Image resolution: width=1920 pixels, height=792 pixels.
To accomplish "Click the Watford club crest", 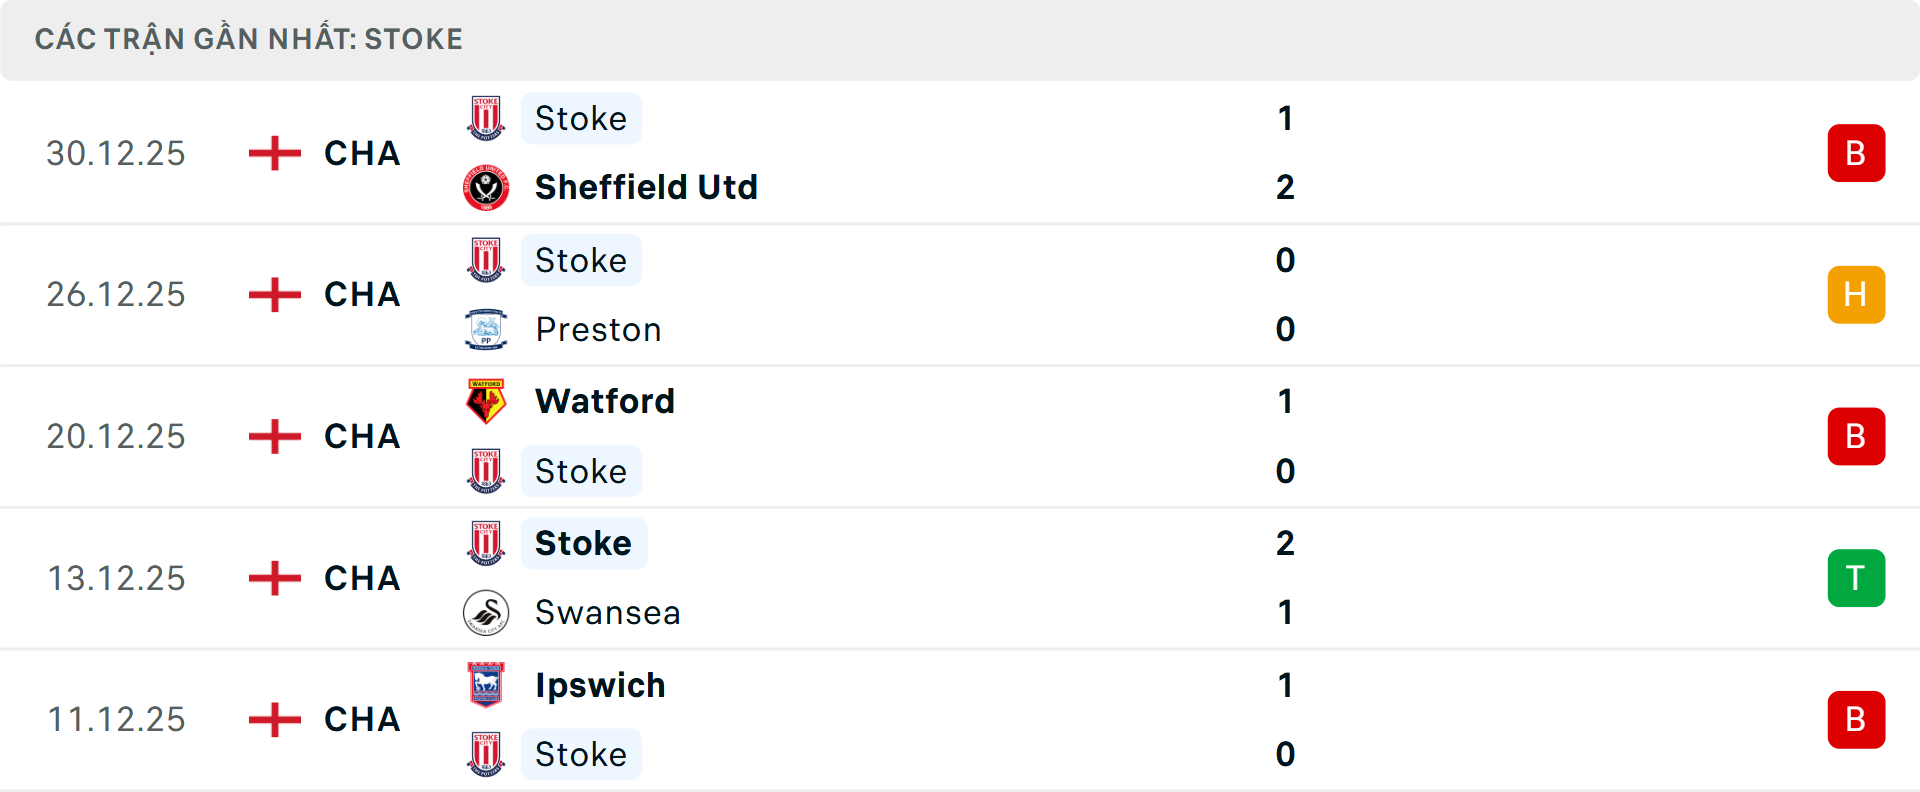I will tap(486, 401).
